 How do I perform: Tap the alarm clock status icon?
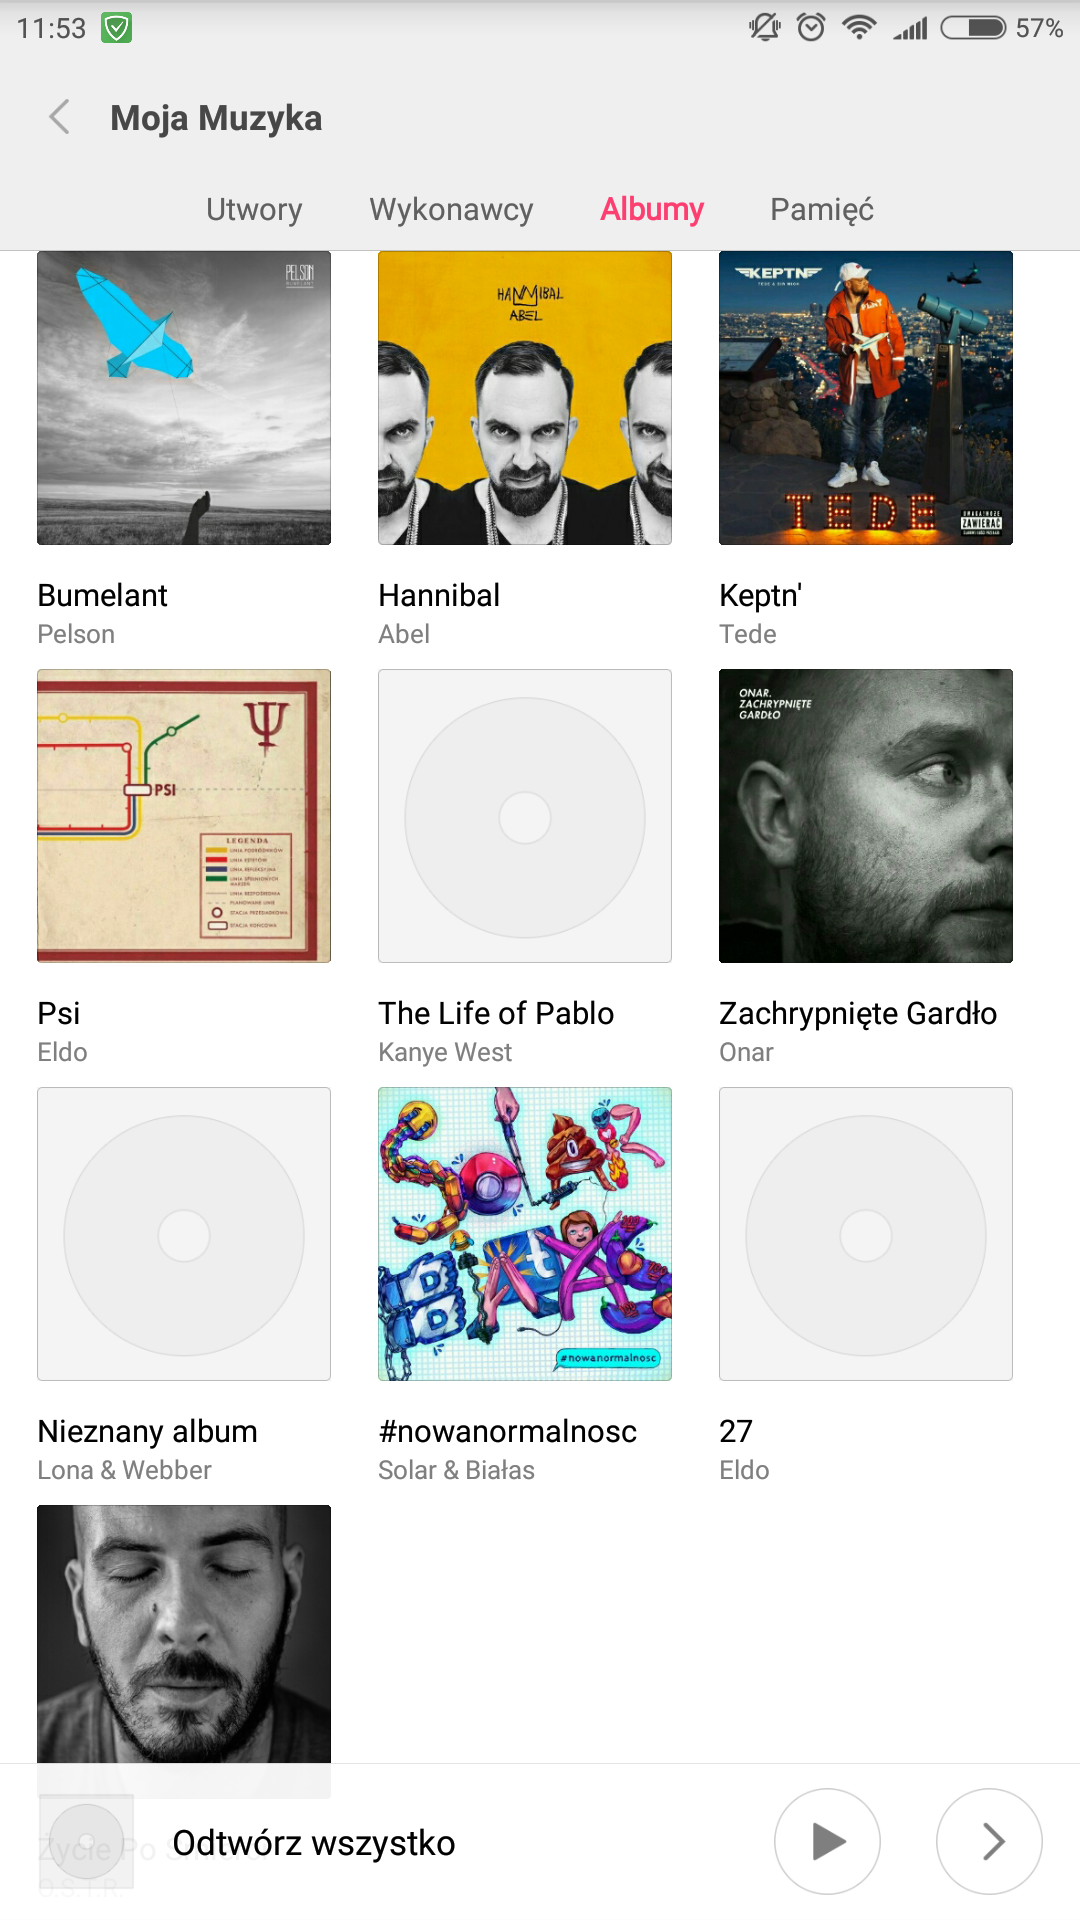(x=811, y=27)
